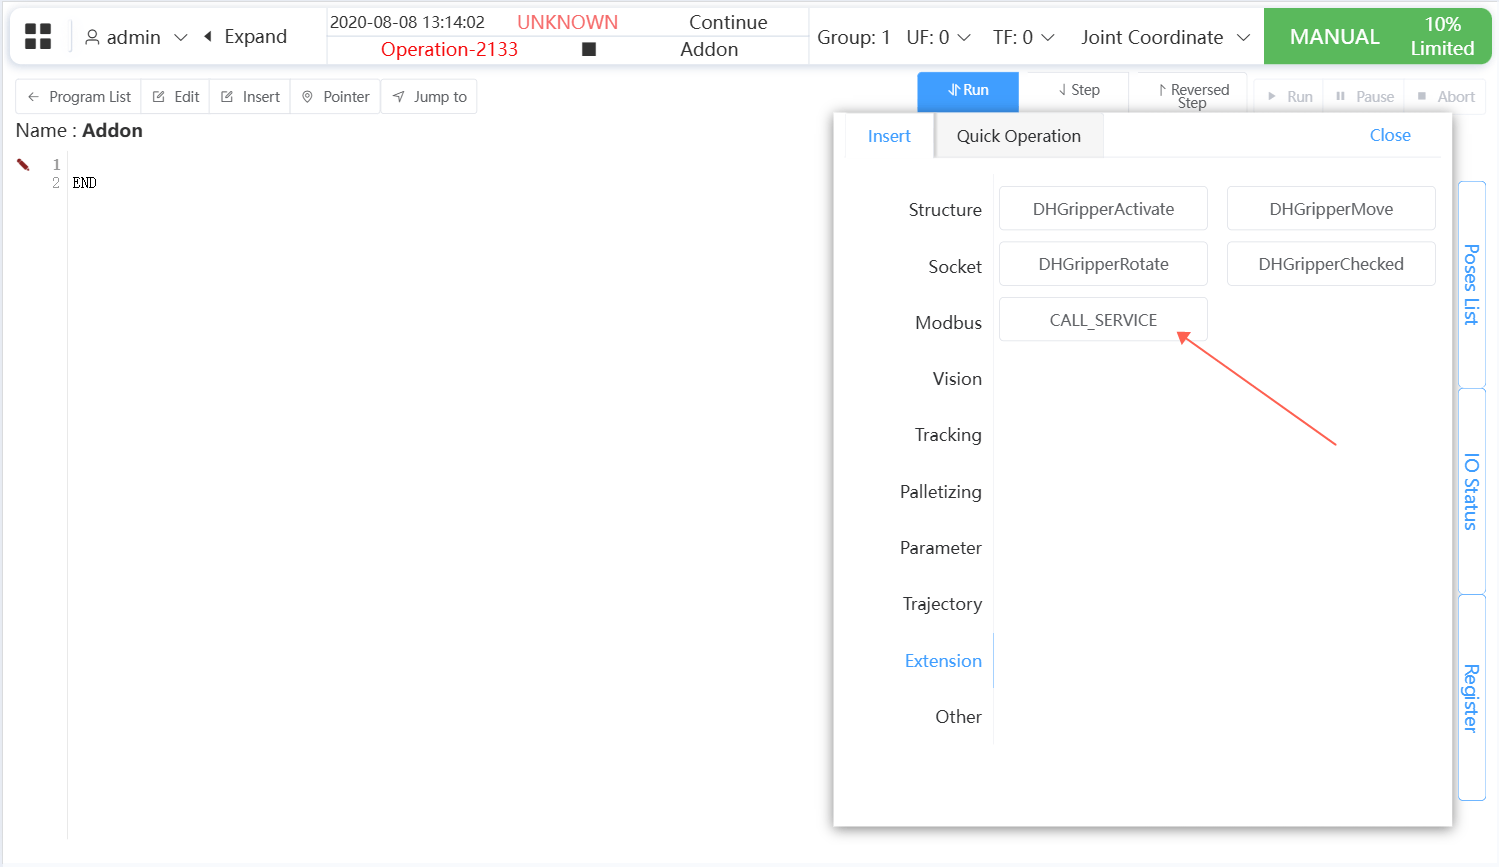Click the Edit toolbar button
Image resolution: width=1499 pixels, height=867 pixels.
point(176,97)
